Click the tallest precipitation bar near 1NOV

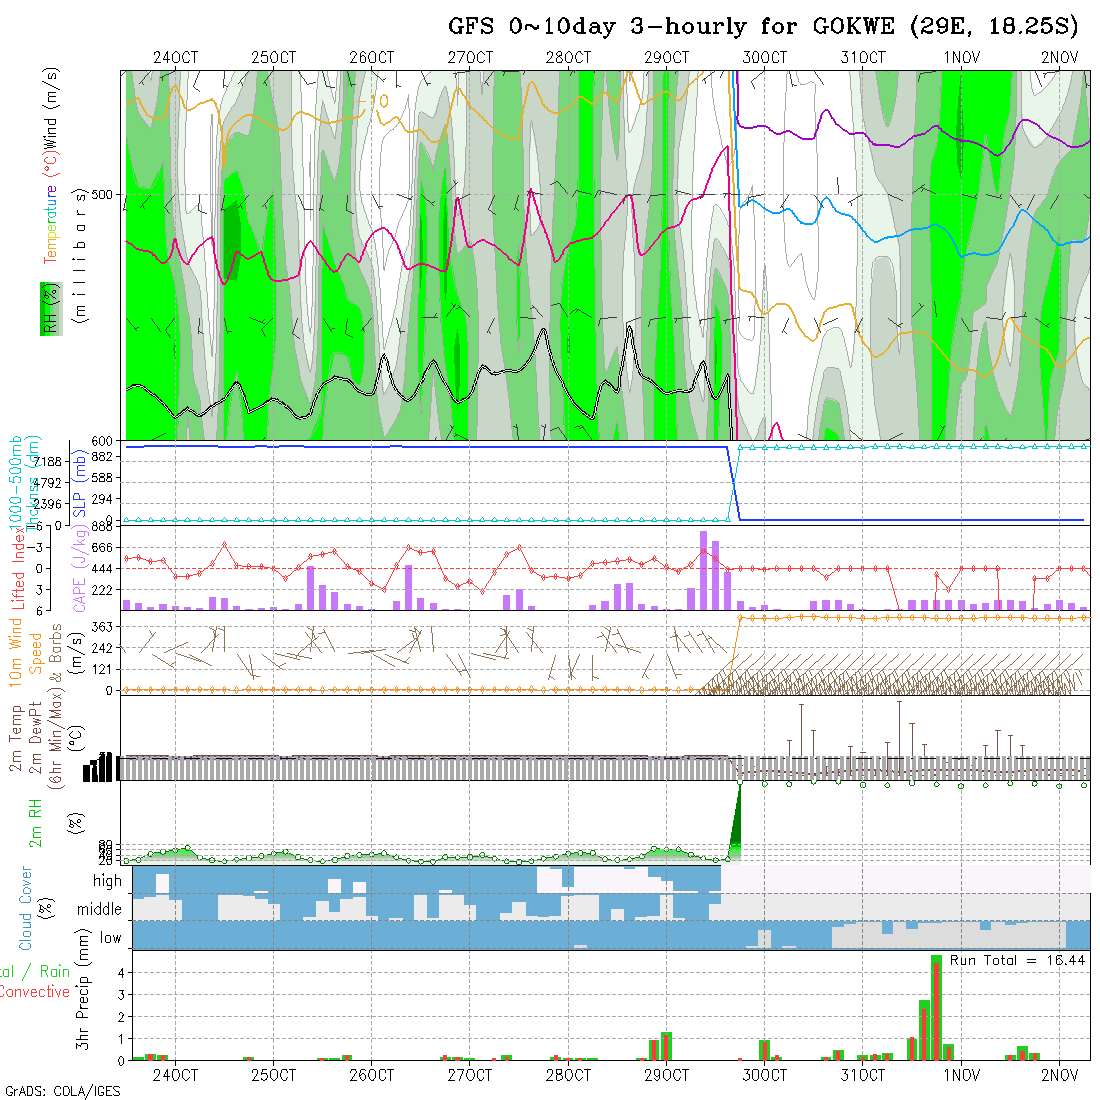click(x=937, y=1008)
